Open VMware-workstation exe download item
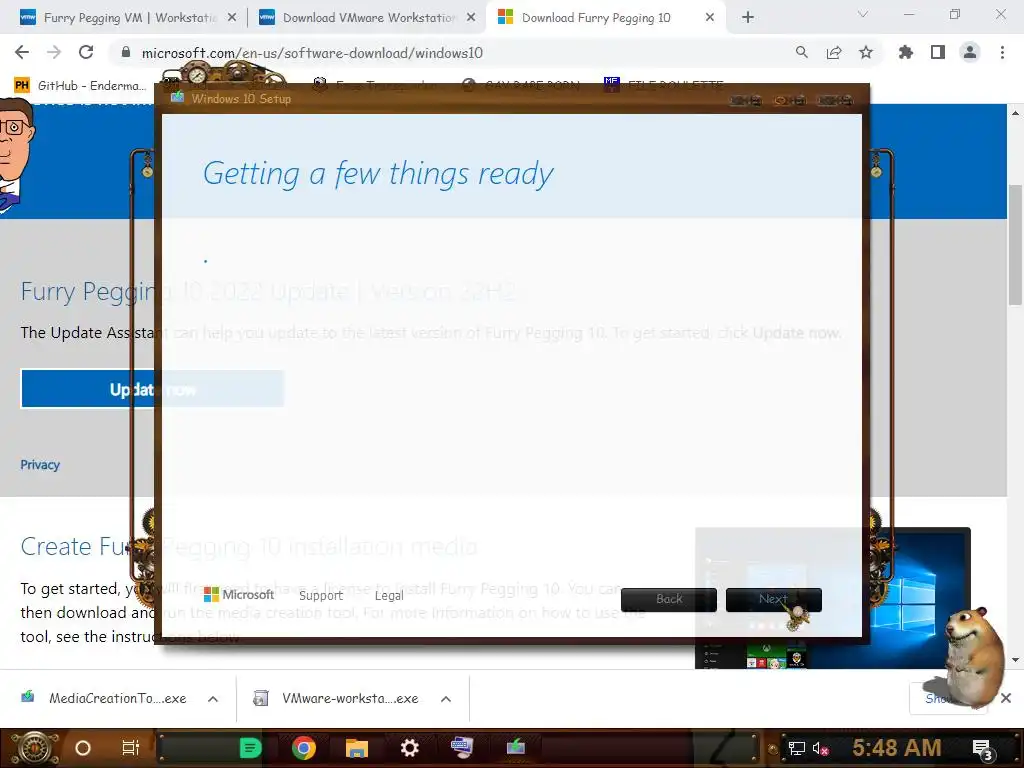Viewport: 1024px width, 768px height. (337, 698)
